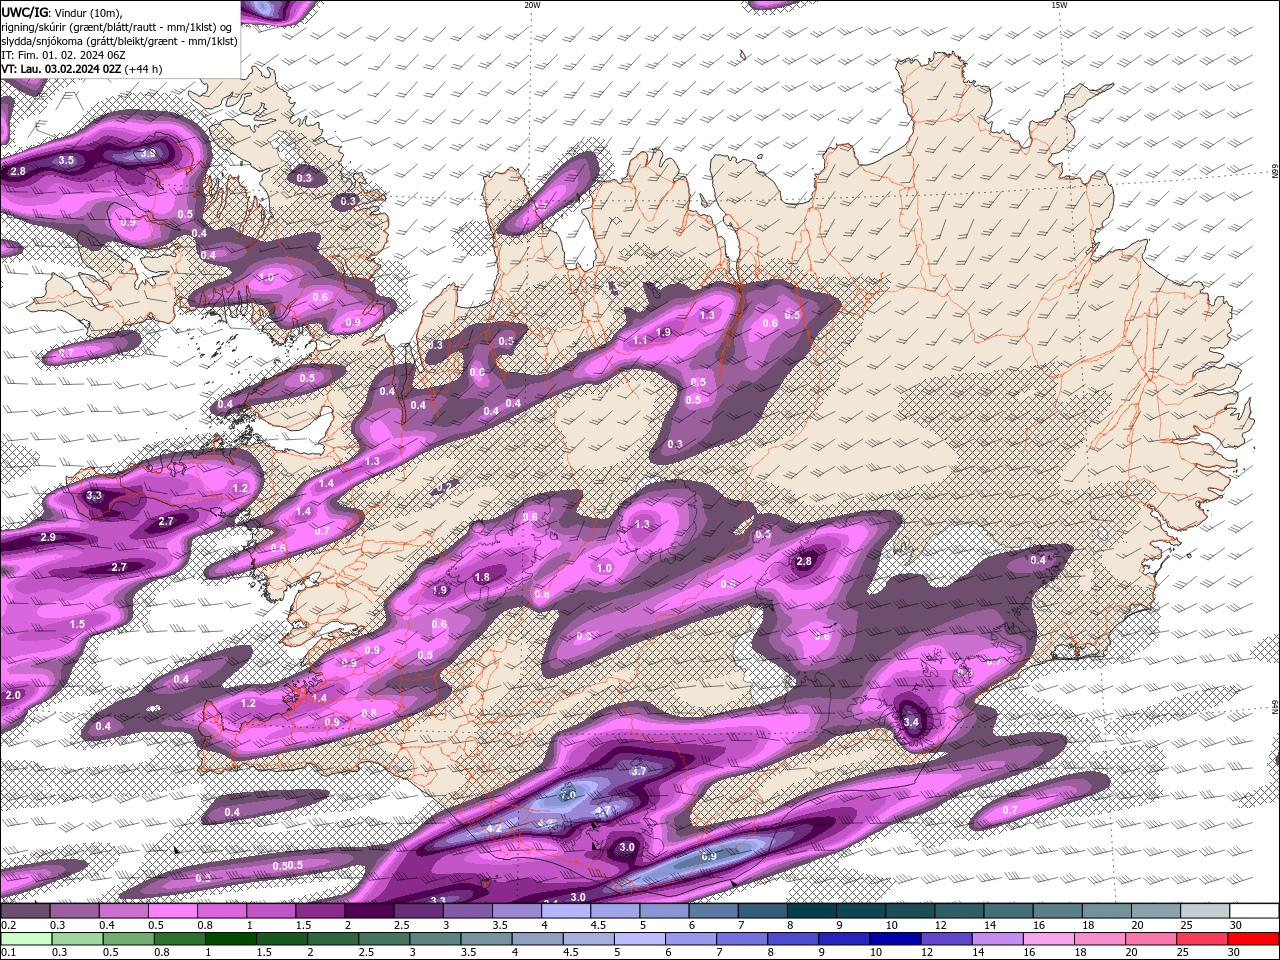Click the '20W' longitude label

[x=533, y=5]
